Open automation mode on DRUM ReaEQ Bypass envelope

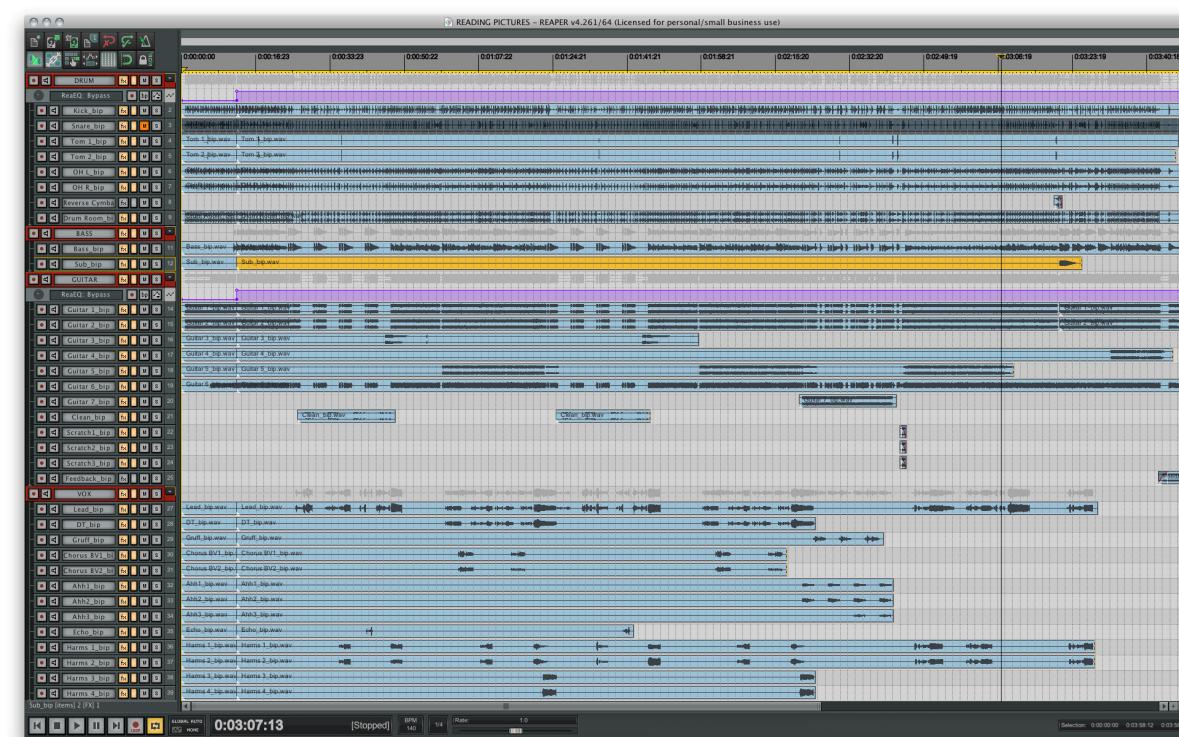coord(170,96)
